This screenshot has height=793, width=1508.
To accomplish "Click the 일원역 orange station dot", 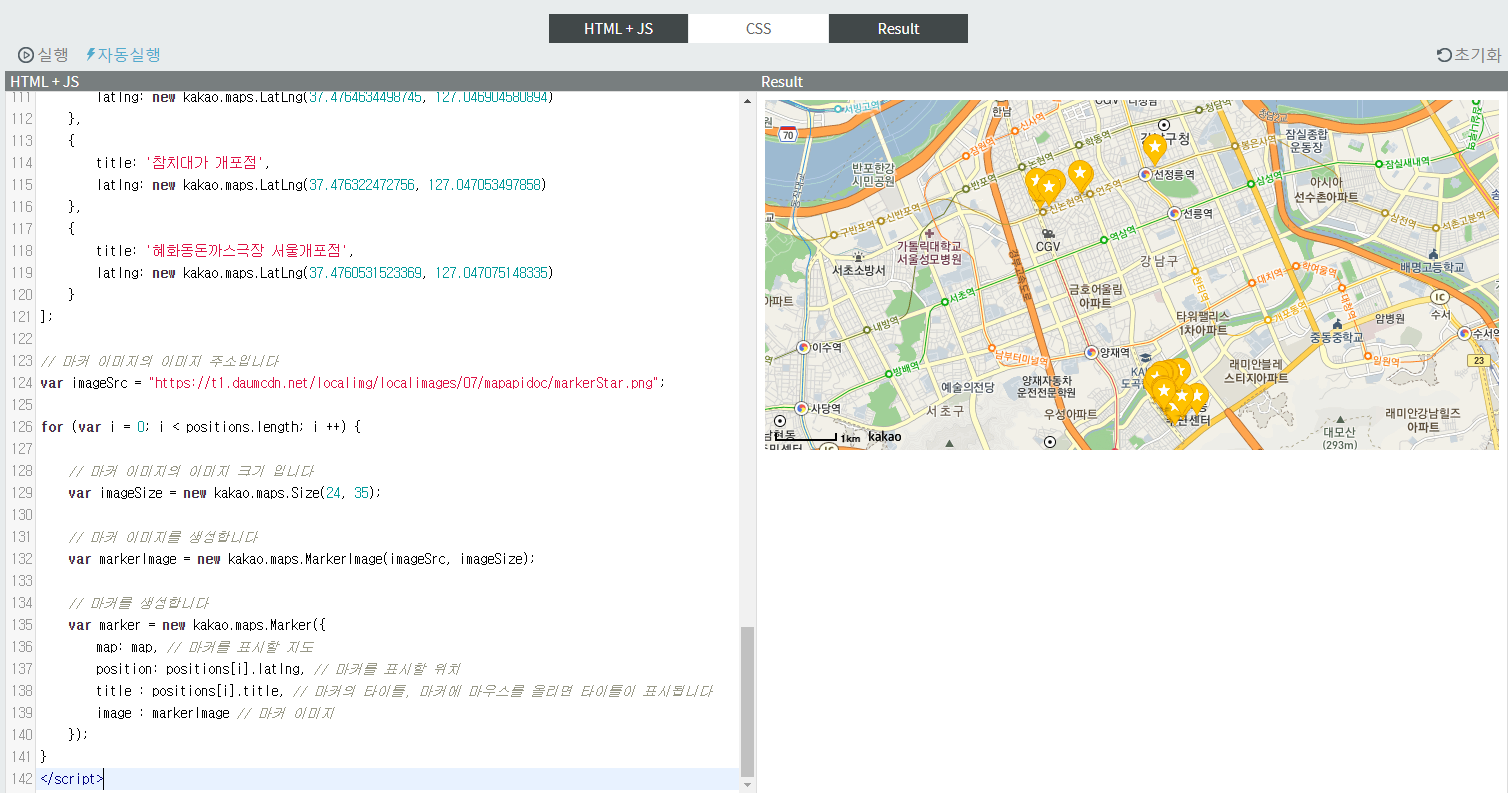I will [x=1368, y=356].
